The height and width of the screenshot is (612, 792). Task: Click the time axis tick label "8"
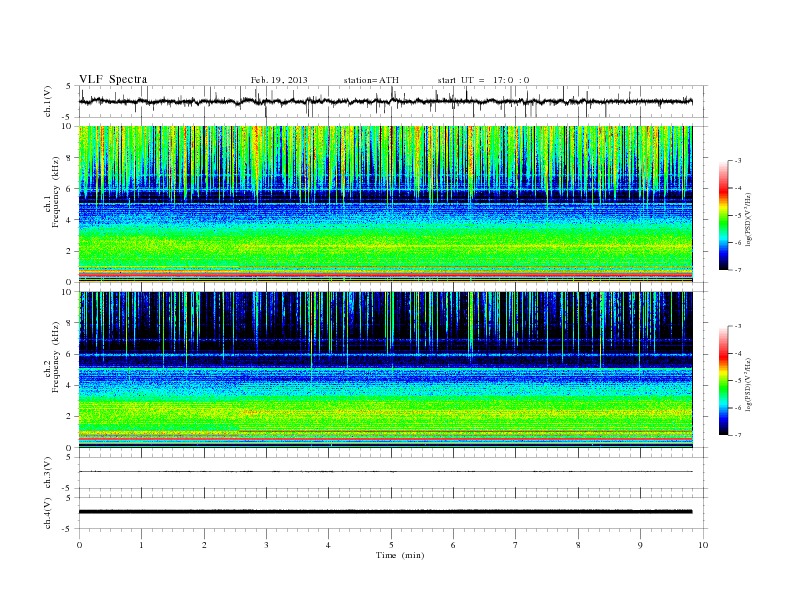point(578,545)
